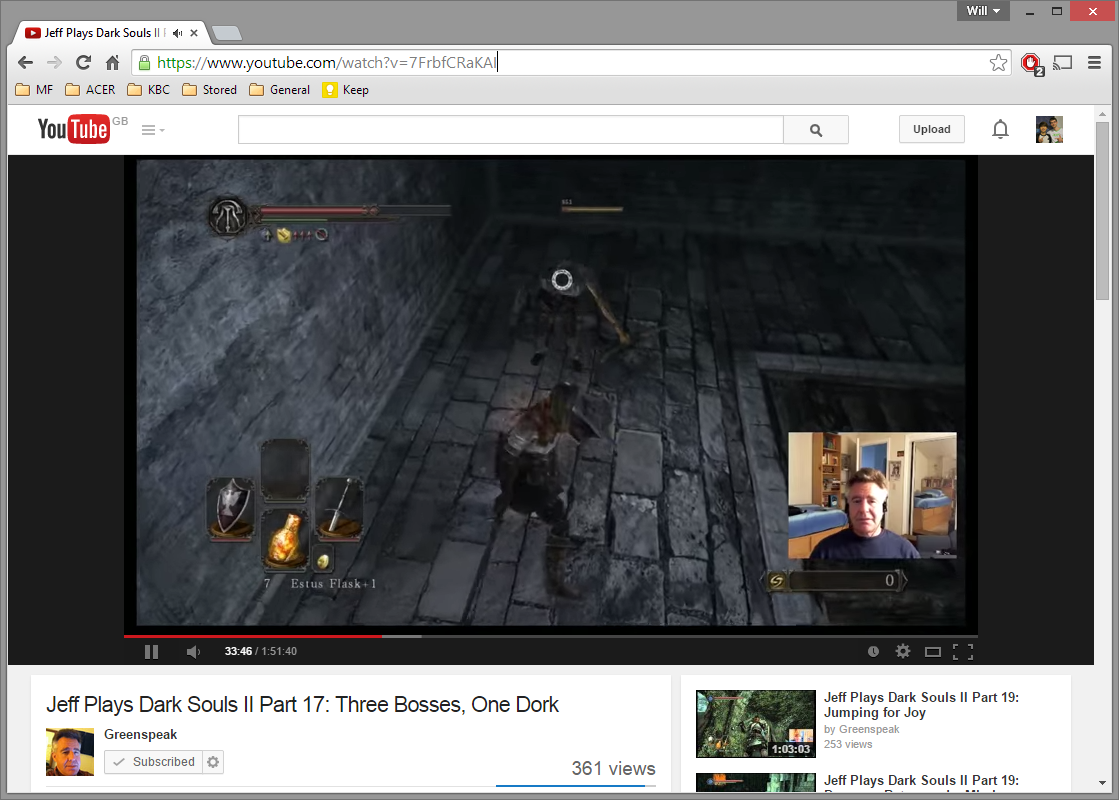The width and height of the screenshot is (1119, 800).
Task: Reload the page in Chrome
Action: point(84,63)
